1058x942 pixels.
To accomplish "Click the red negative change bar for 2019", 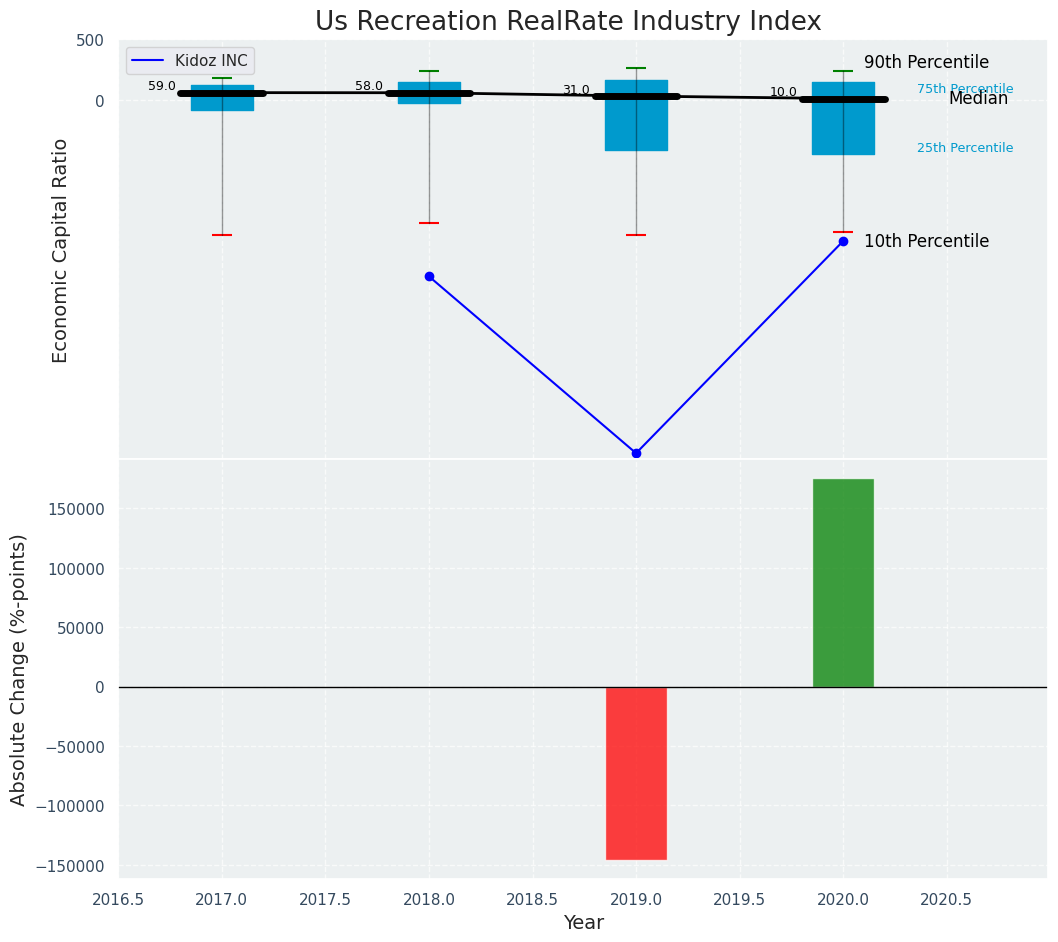I will click(x=636, y=773).
